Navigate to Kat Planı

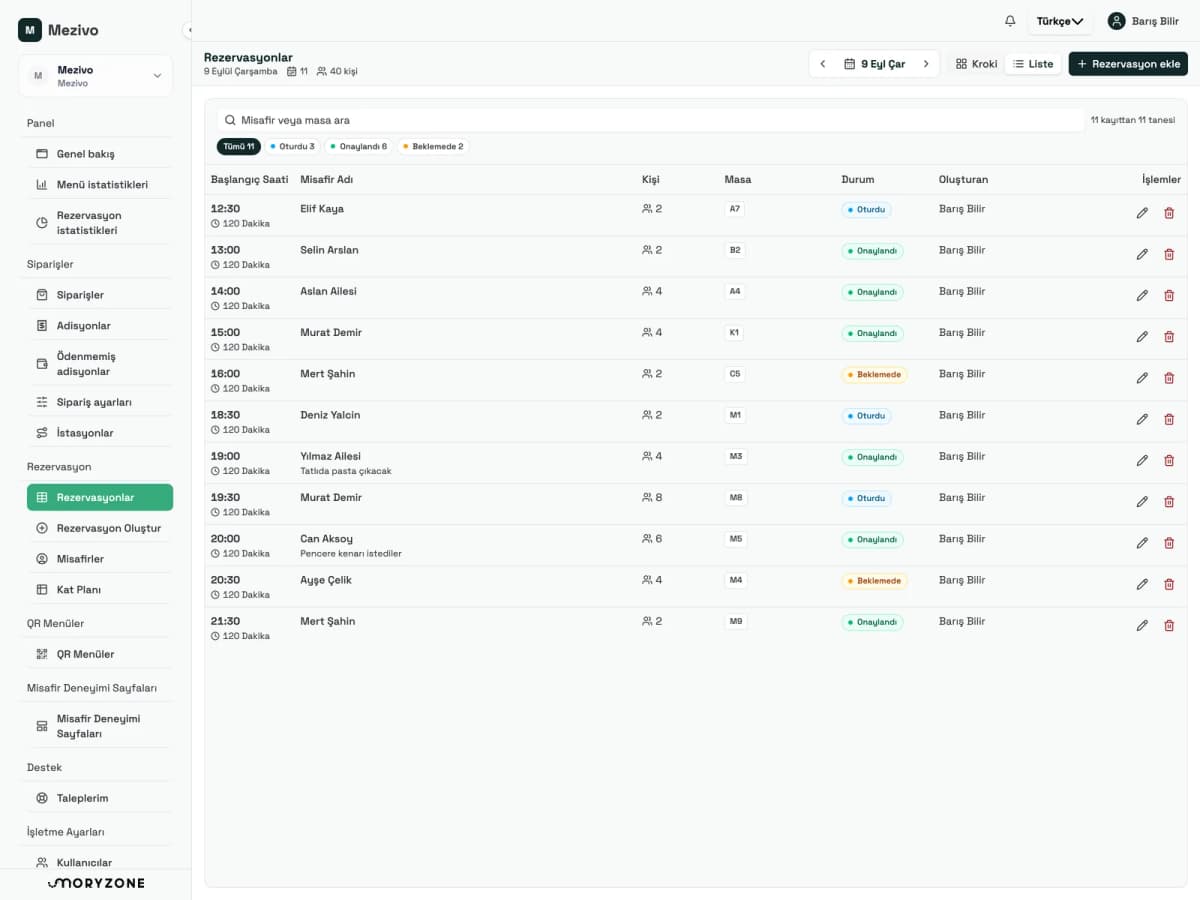[99, 590]
